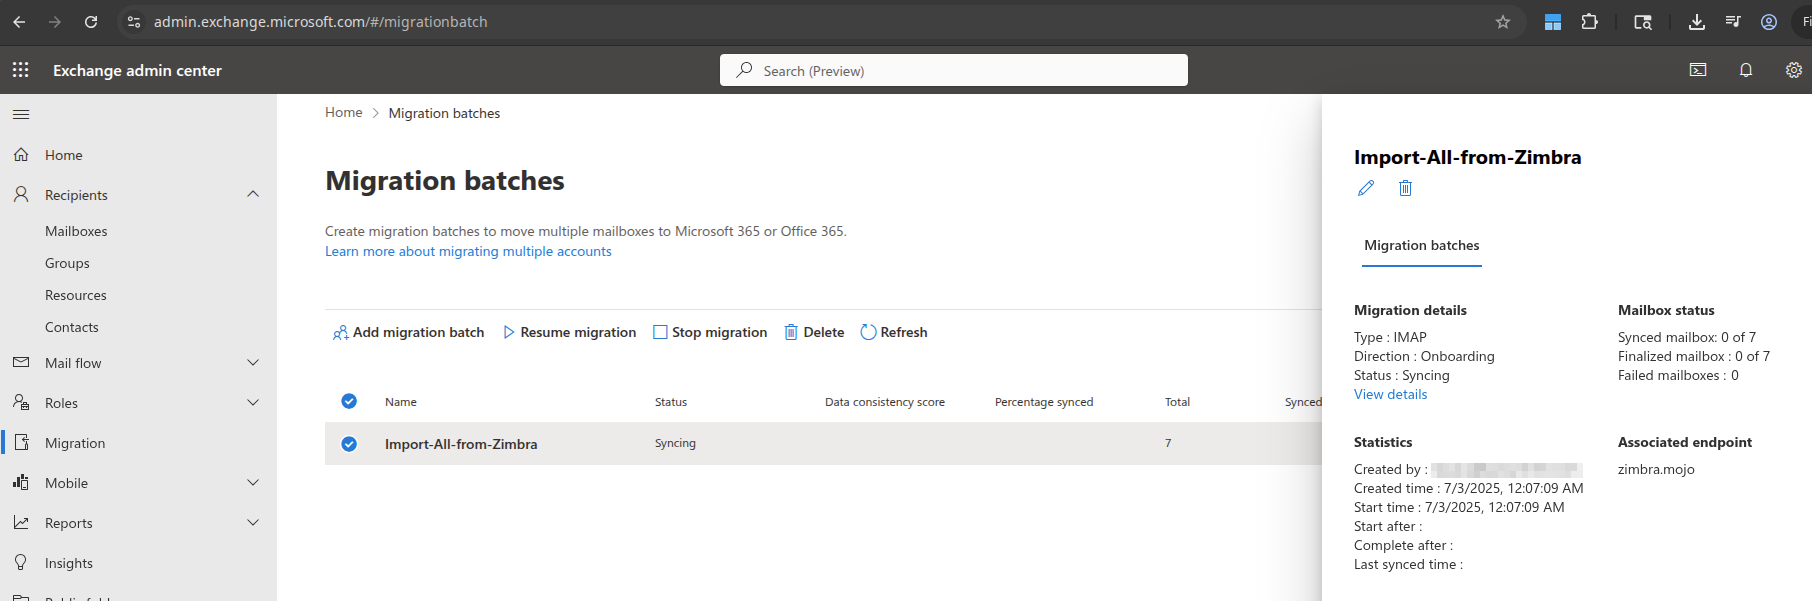1812x601 pixels.
Task: Open Groups in the sidebar
Action: [x=67, y=263]
